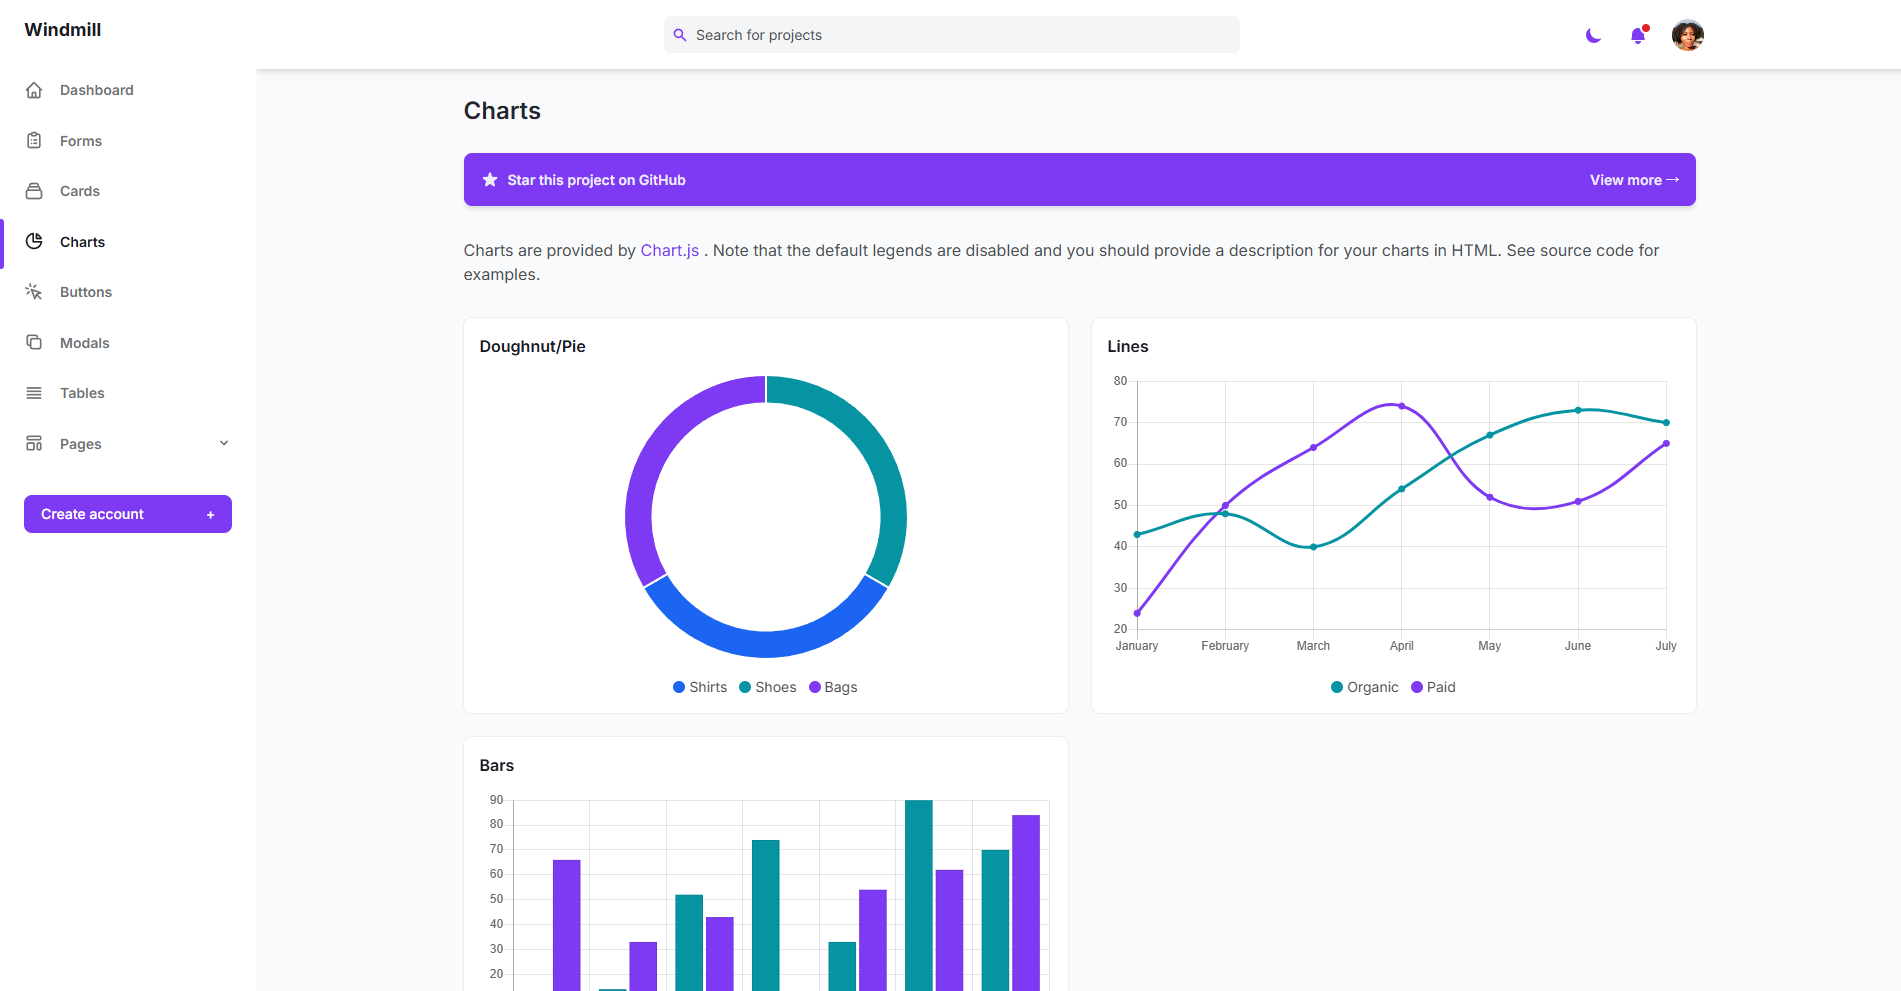Image resolution: width=1901 pixels, height=991 pixels.
Task: Click the Organic data point at June
Action: click(1578, 410)
